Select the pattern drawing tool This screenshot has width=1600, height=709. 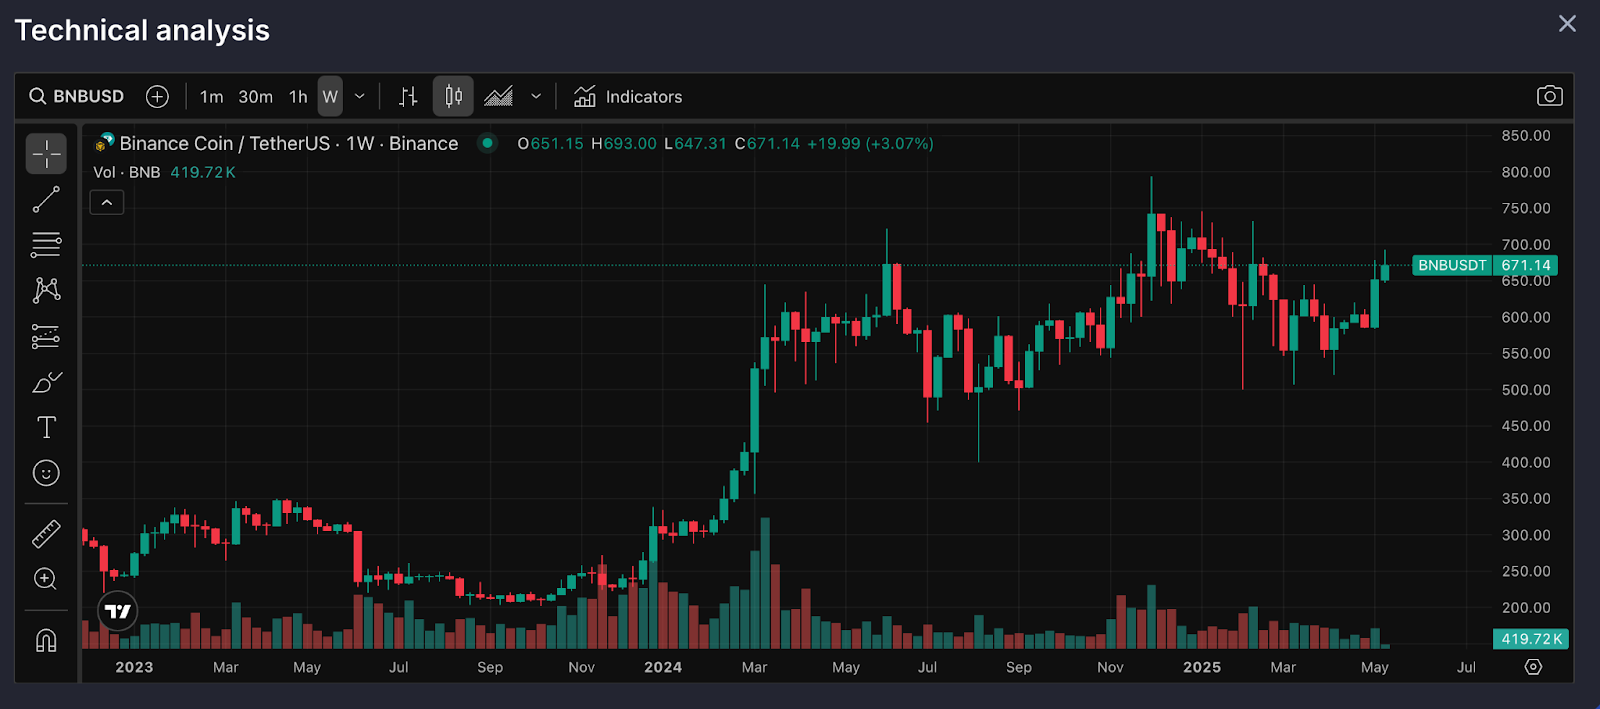46,290
